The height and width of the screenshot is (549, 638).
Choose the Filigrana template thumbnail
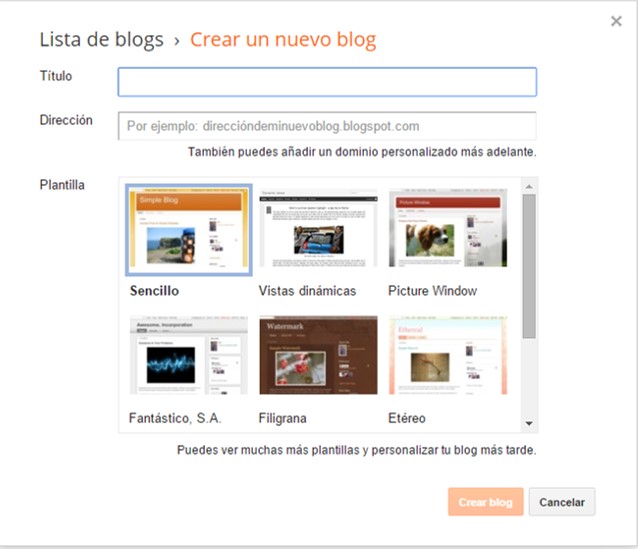318,355
